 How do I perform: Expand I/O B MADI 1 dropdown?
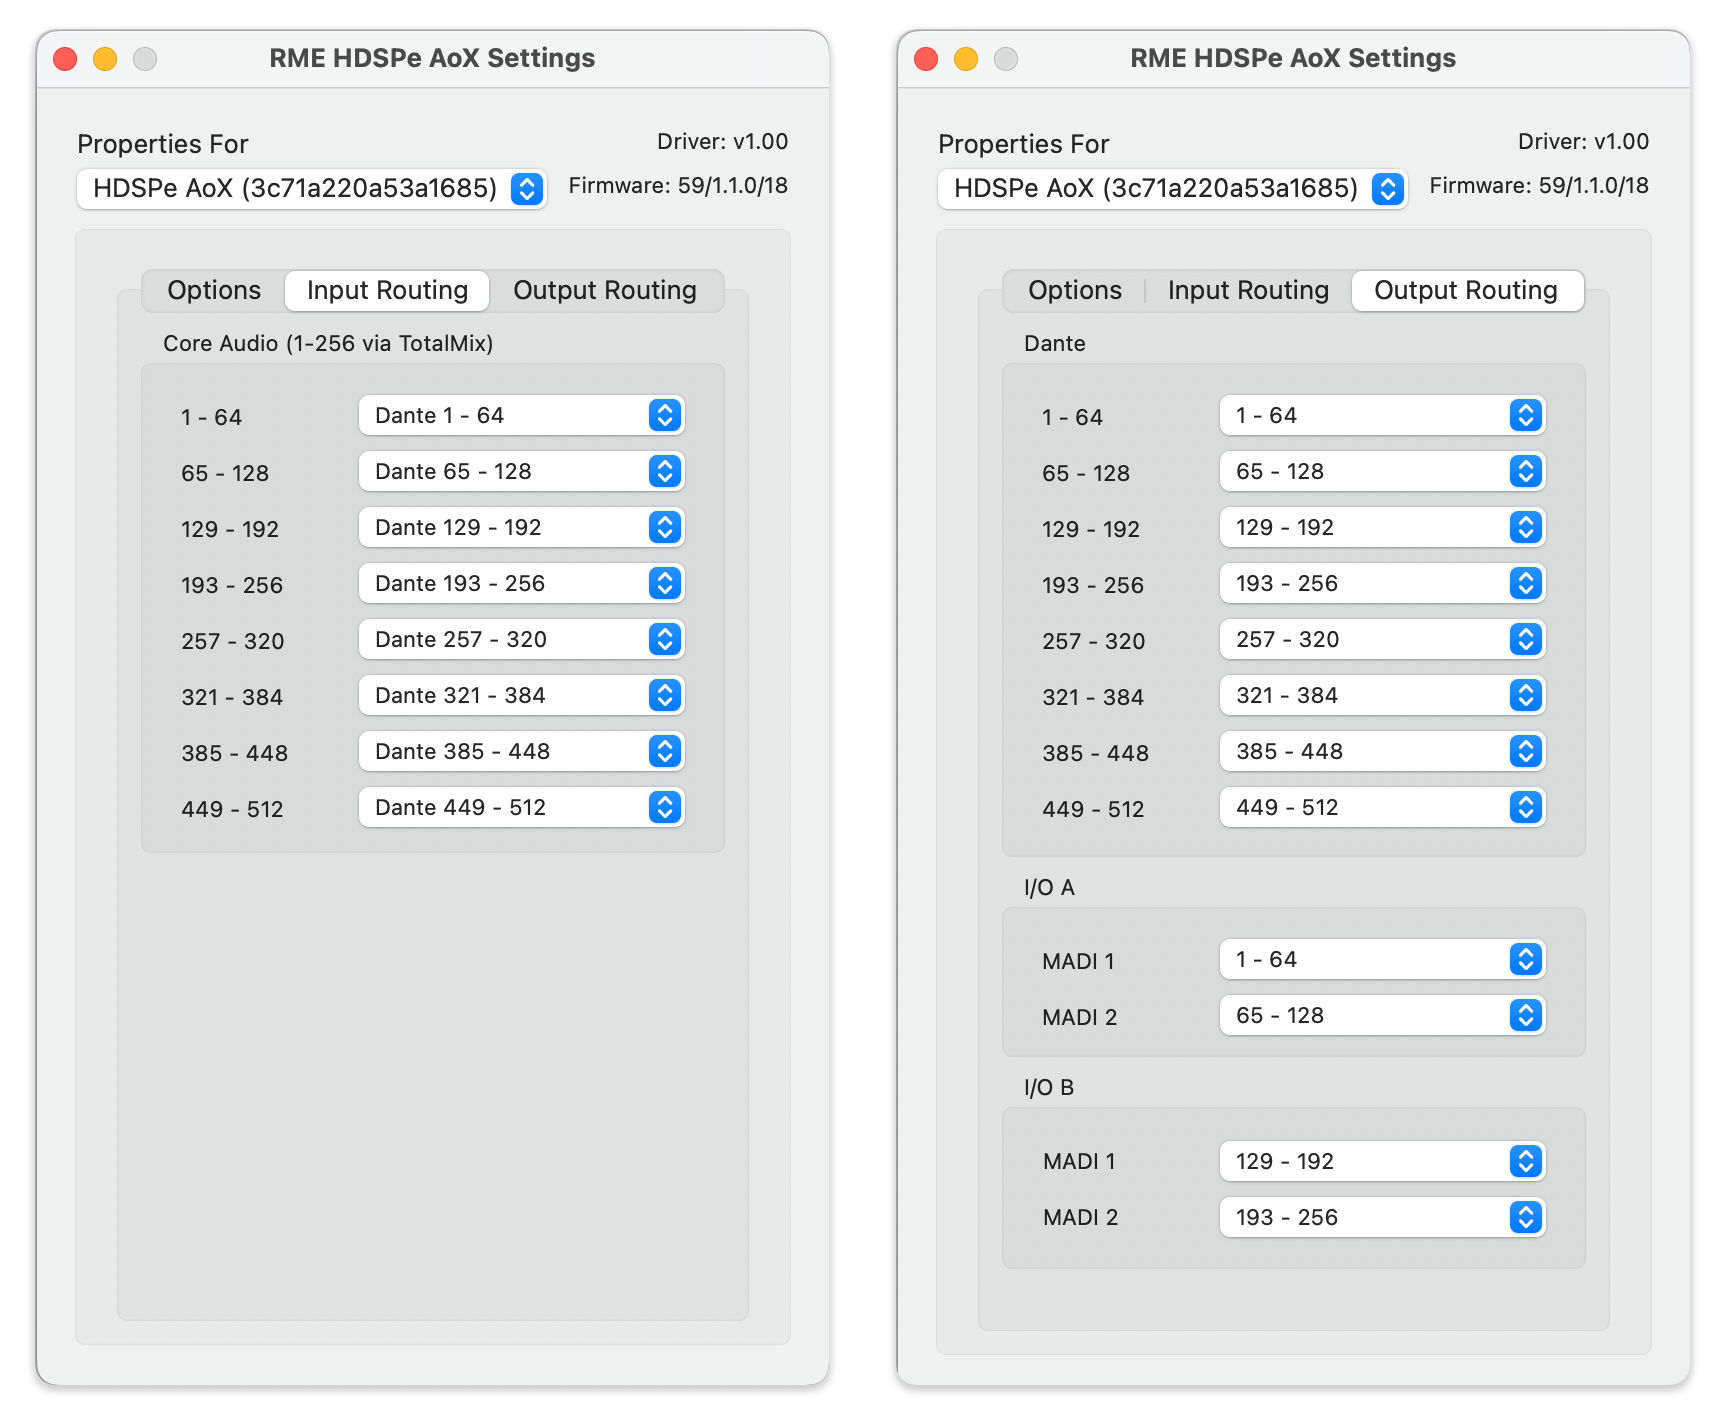tap(1382, 1162)
